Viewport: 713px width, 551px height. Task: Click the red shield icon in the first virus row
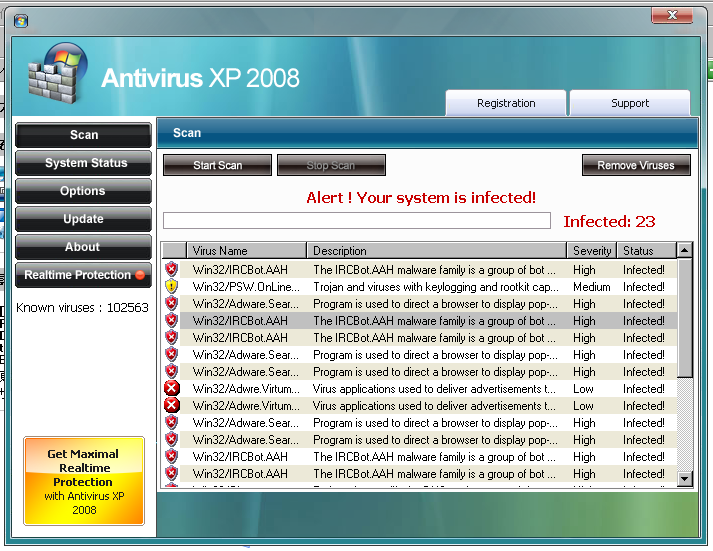(x=171, y=270)
